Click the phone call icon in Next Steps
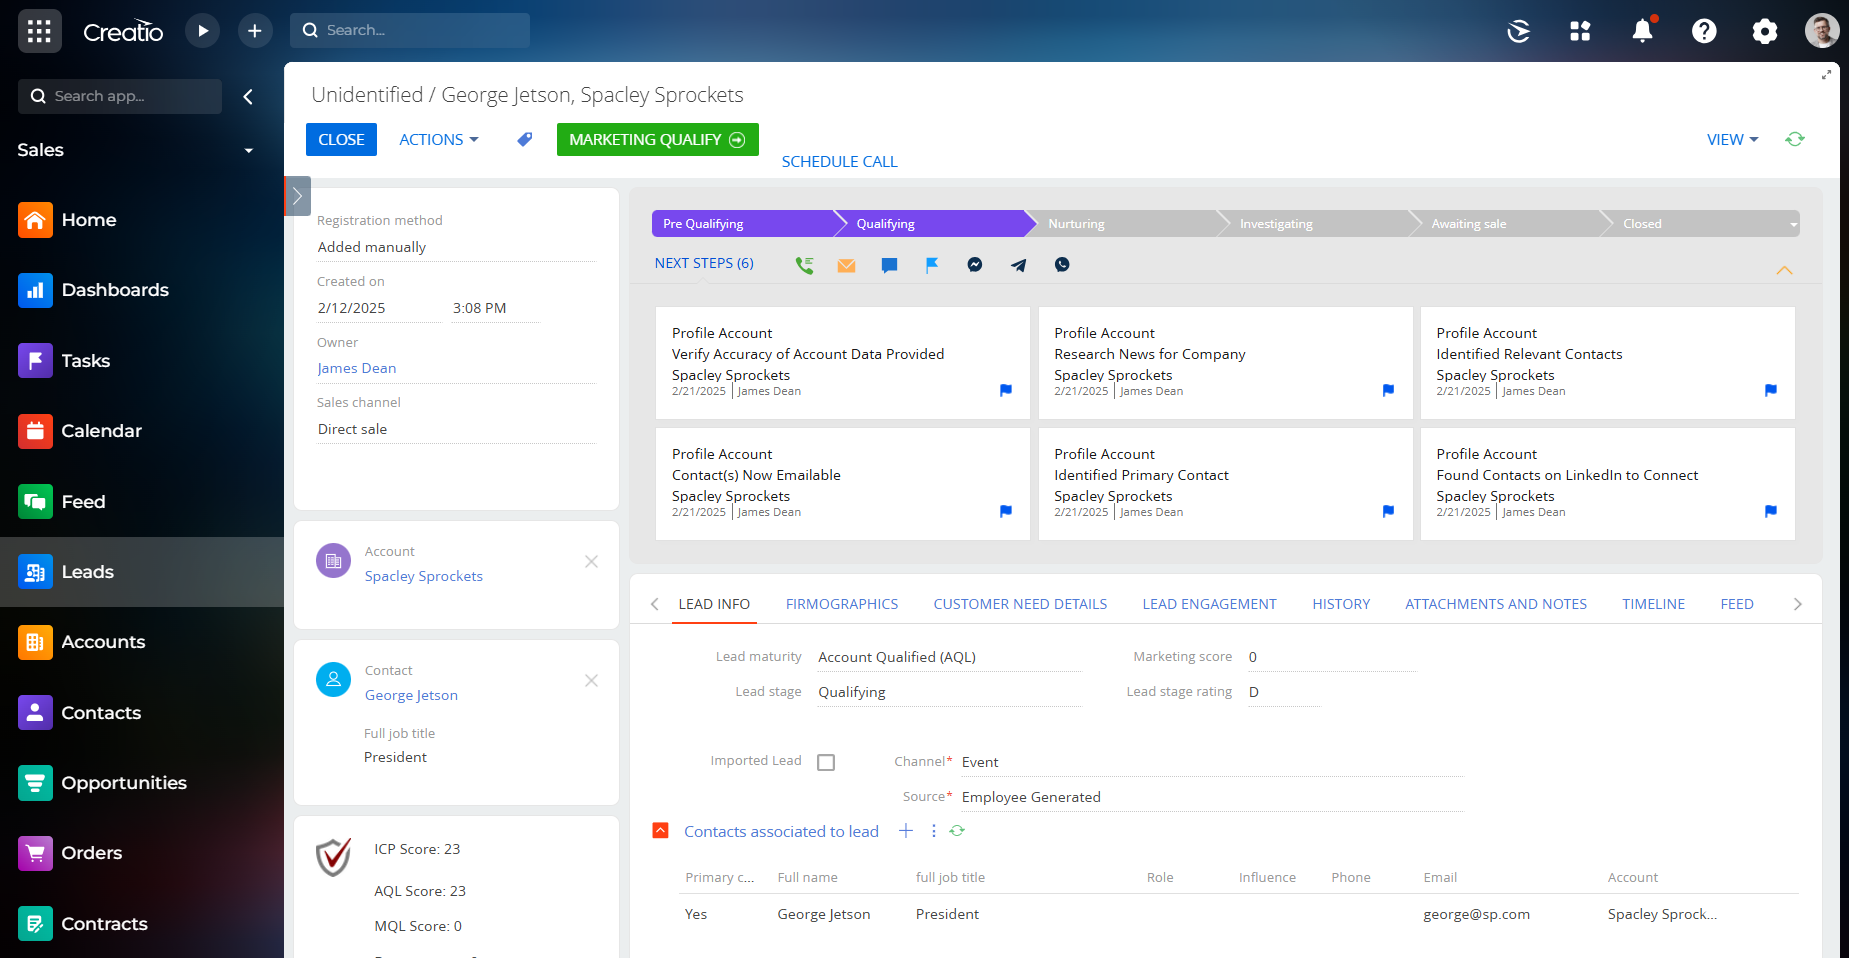The width and height of the screenshot is (1849, 958). pos(804,265)
